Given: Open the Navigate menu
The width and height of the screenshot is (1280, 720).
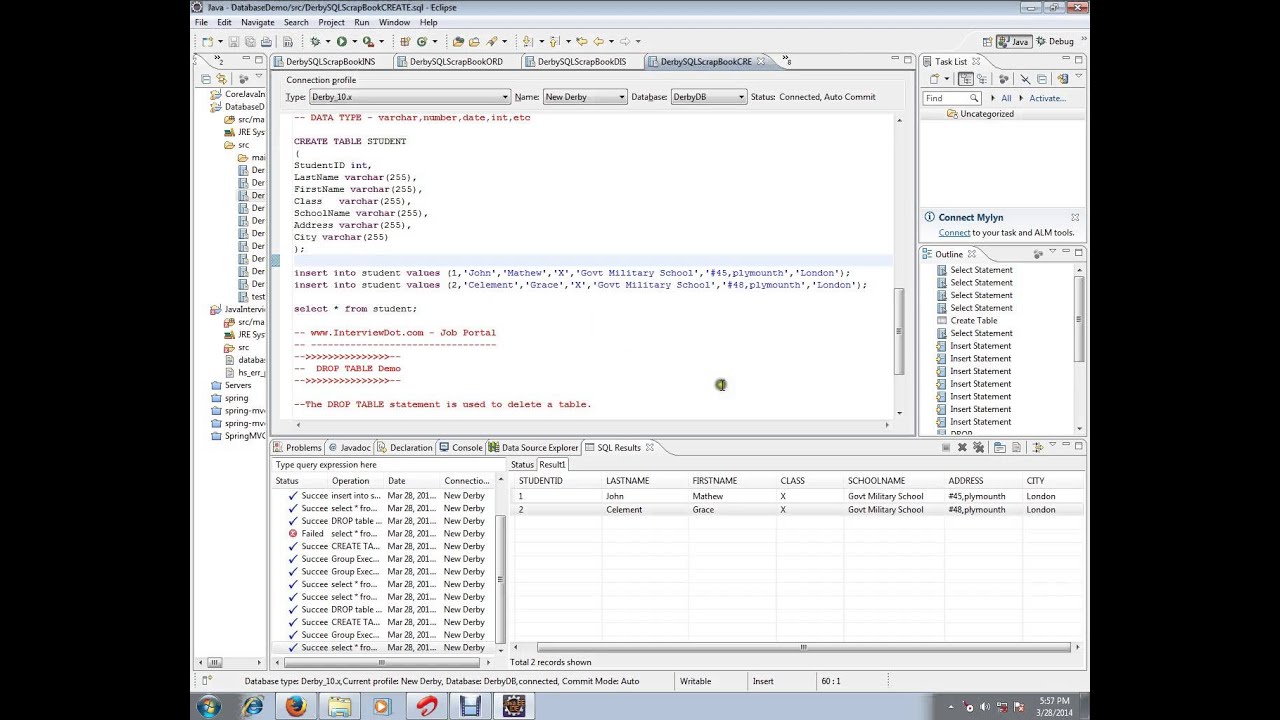Looking at the screenshot, I should coord(257,22).
